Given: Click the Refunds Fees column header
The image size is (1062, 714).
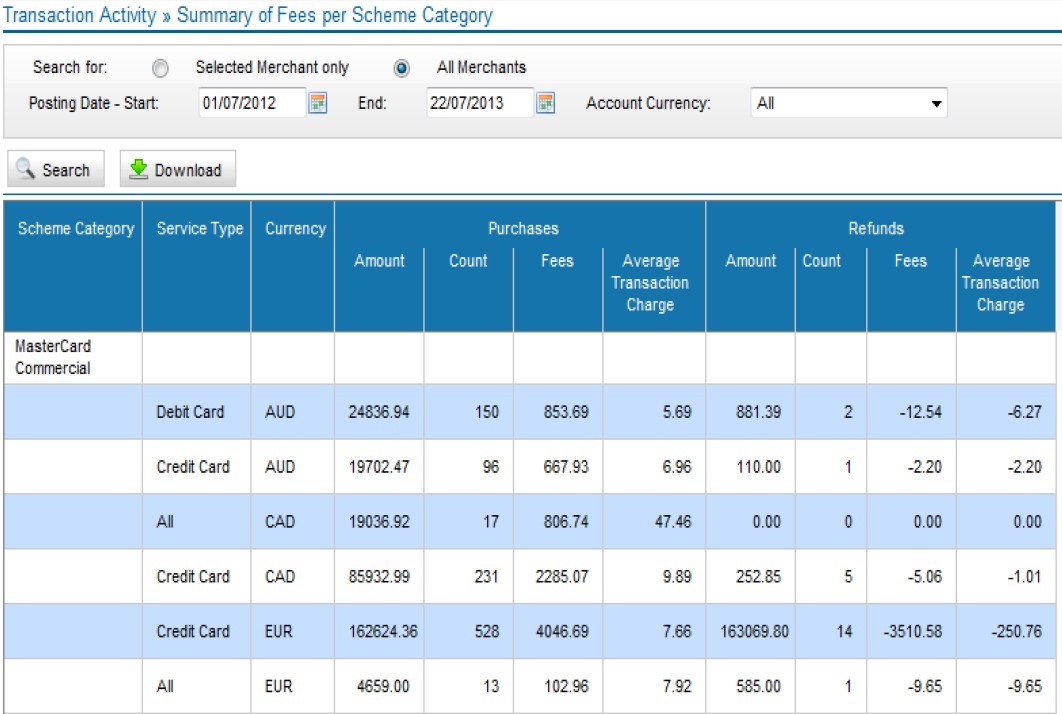Looking at the screenshot, I should point(910,261).
